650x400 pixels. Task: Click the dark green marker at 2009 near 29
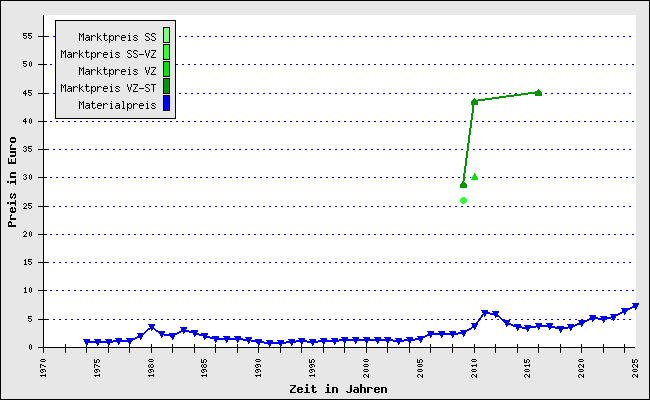463,185
